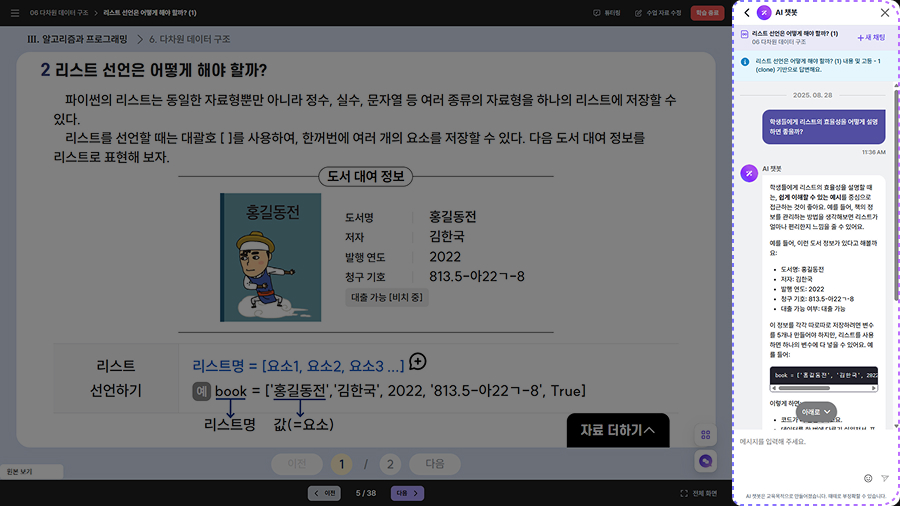
Task: Click the red 학습 종료 button
Action: tap(707, 13)
